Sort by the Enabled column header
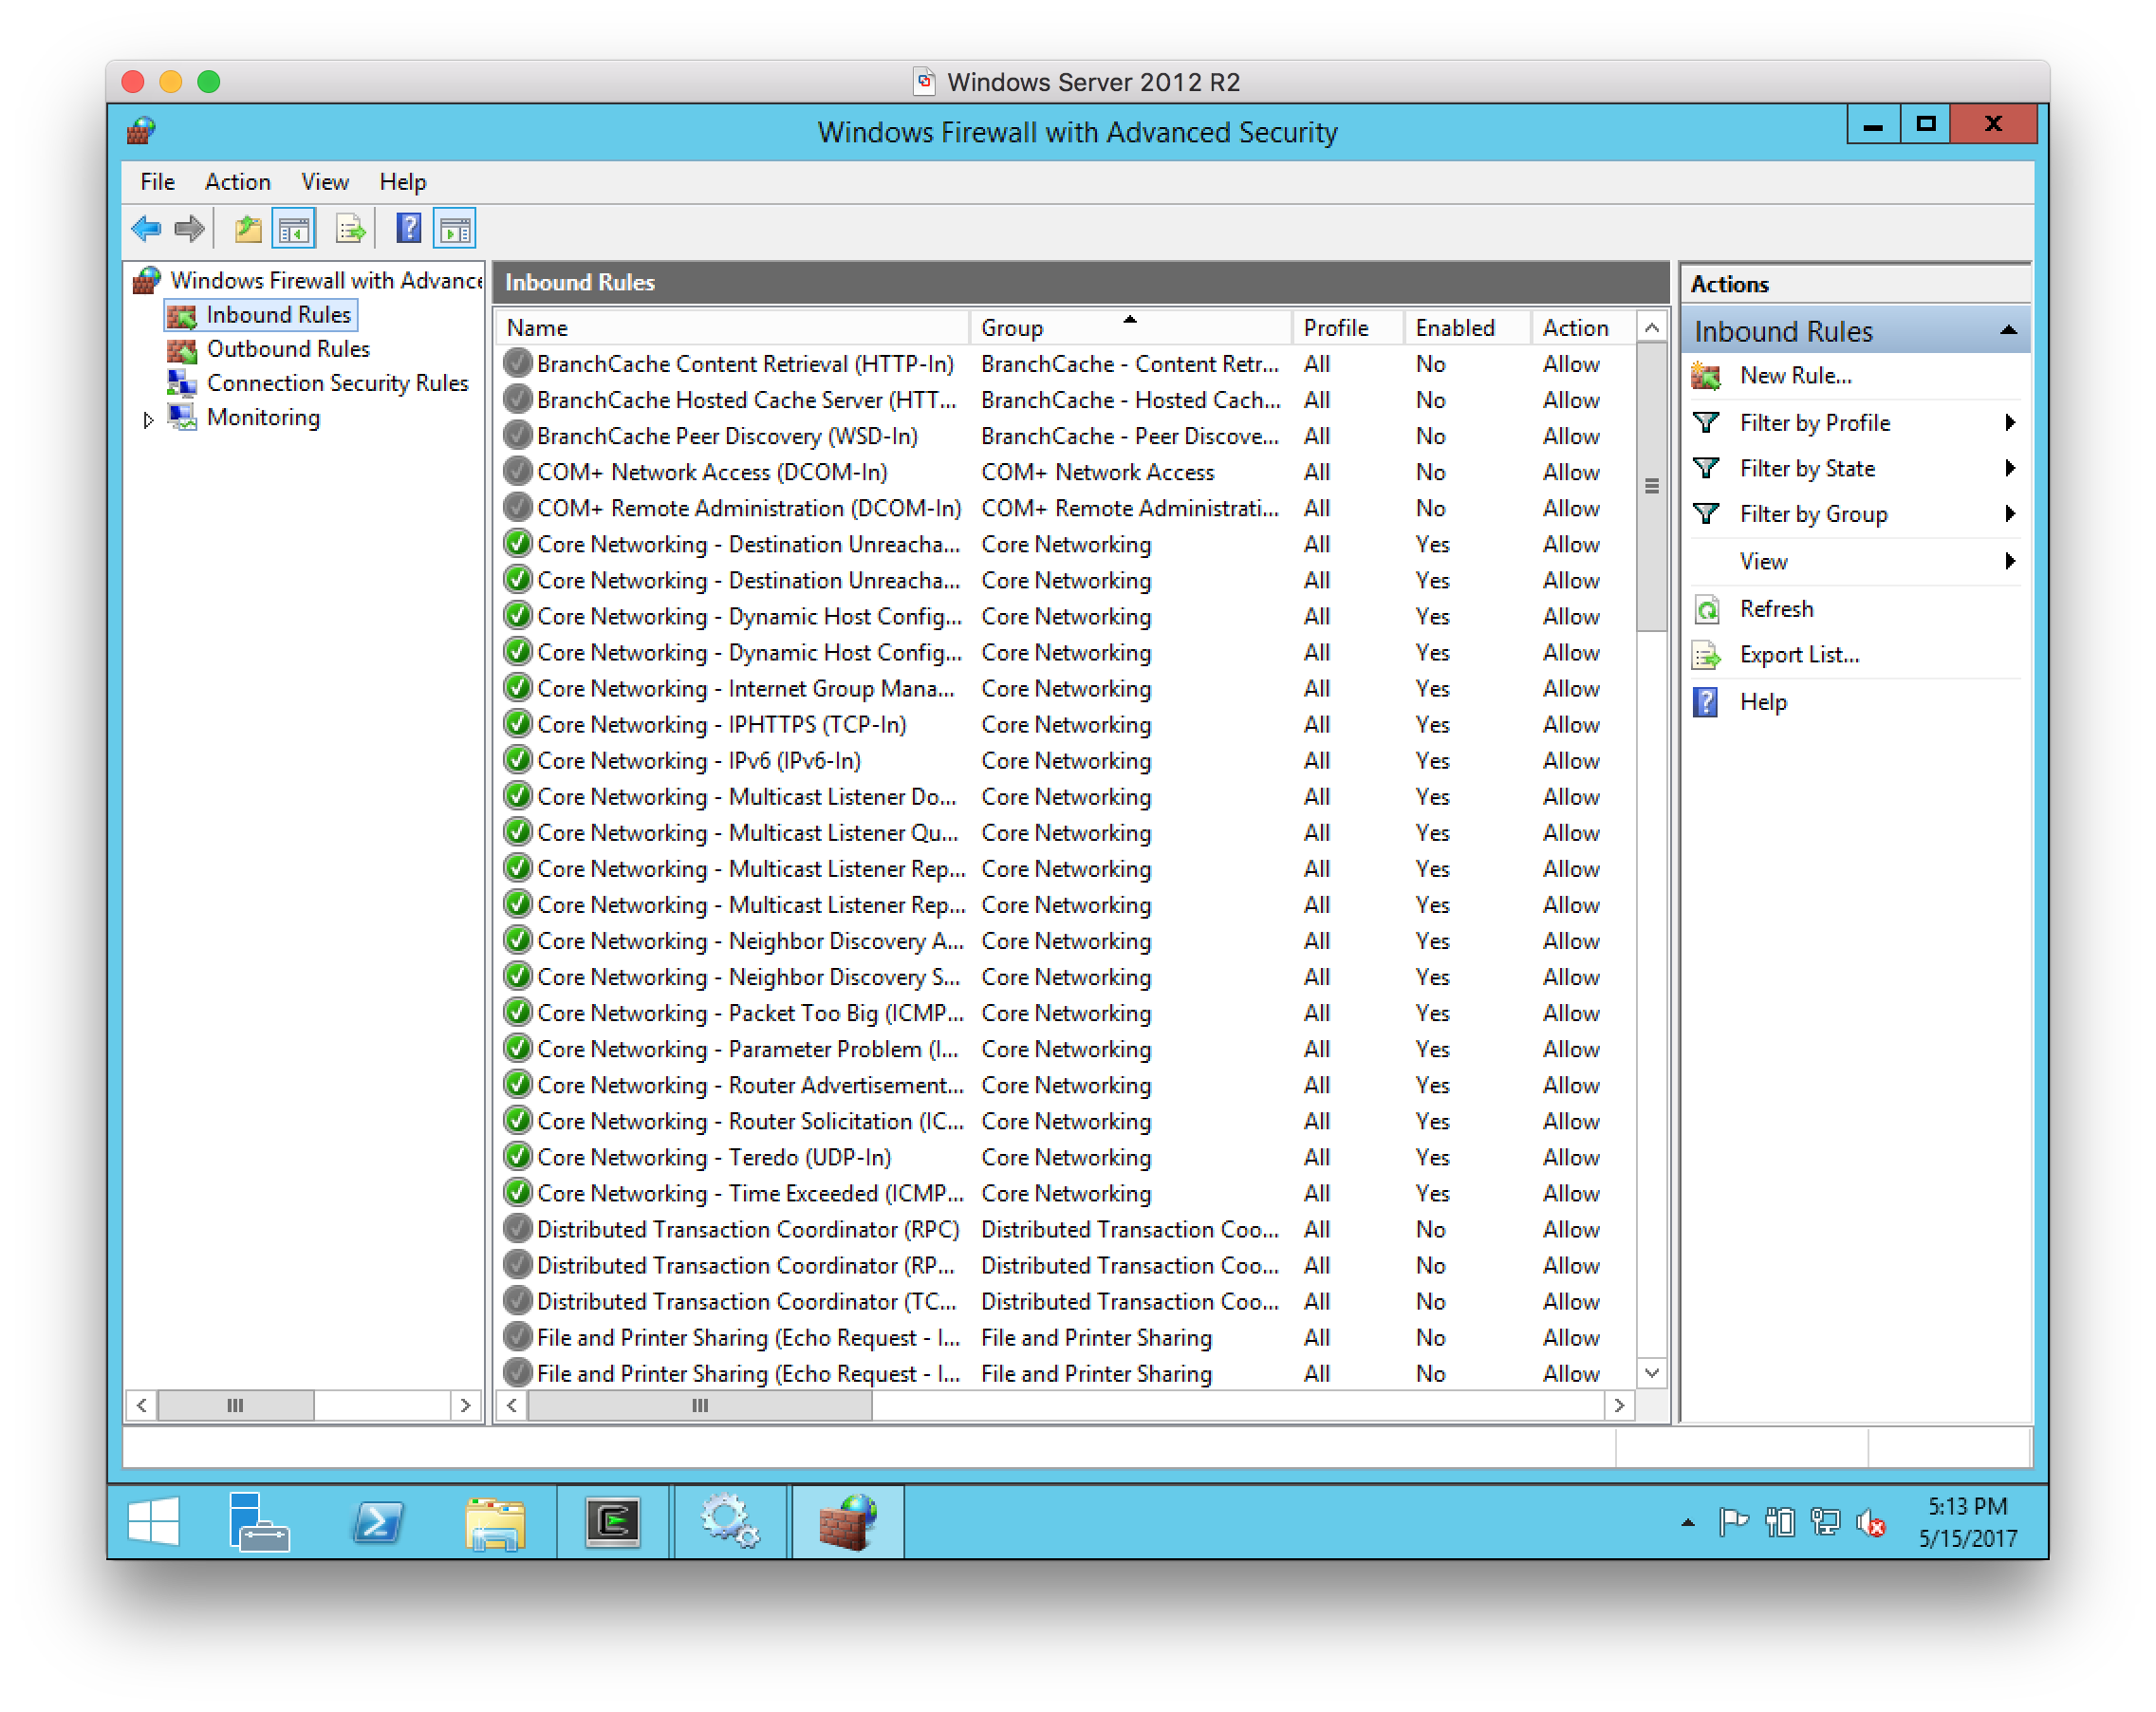 pos(1468,328)
